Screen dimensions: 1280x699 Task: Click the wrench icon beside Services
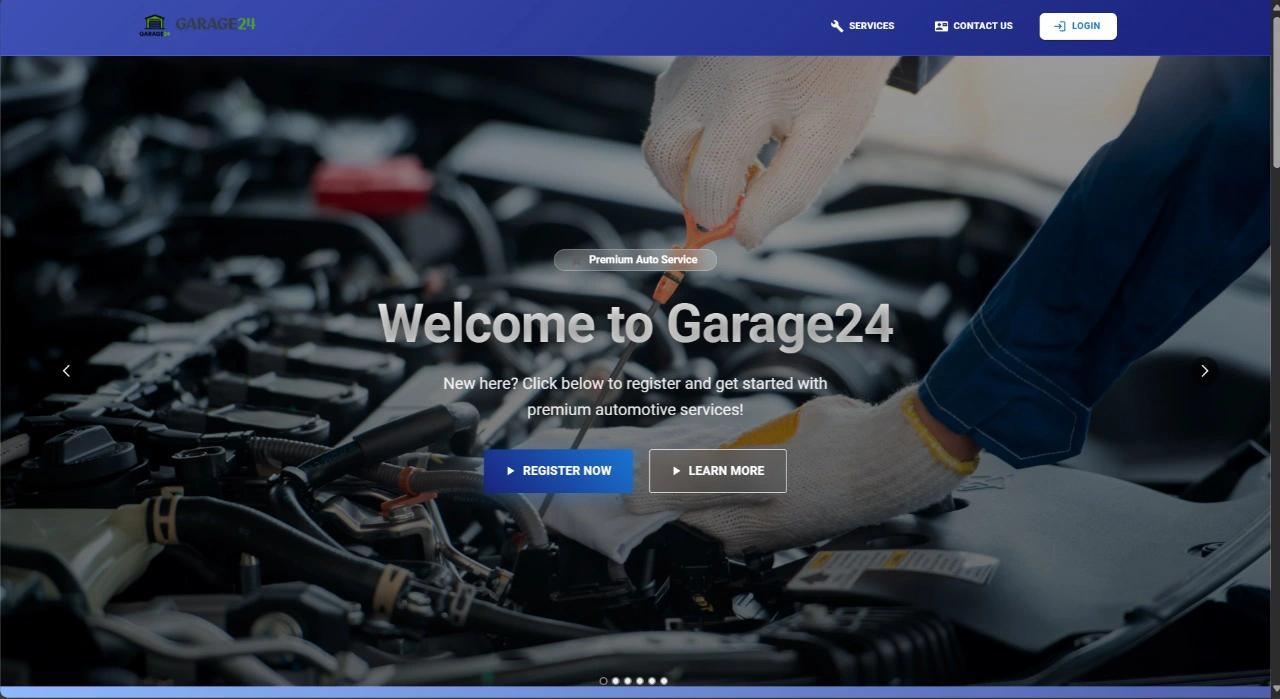pos(837,26)
